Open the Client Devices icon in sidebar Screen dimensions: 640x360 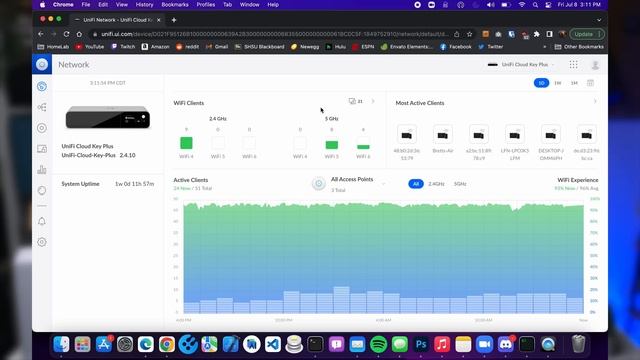[42, 149]
